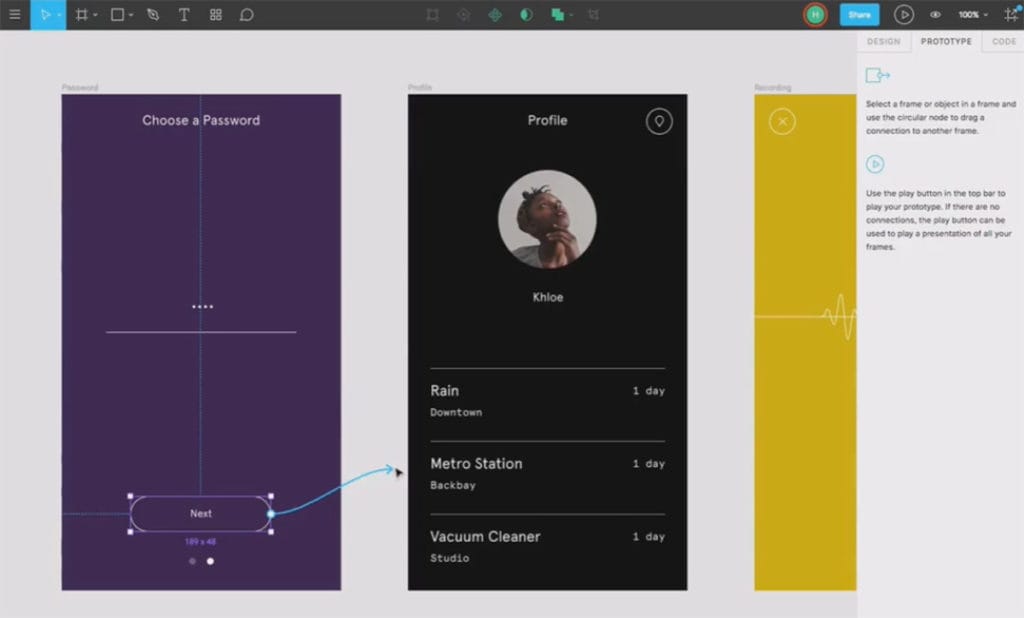The image size is (1024, 618).
Task: Open the 100% zoom level dropdown
Action: pyautogui.click(x=973, y=14)
